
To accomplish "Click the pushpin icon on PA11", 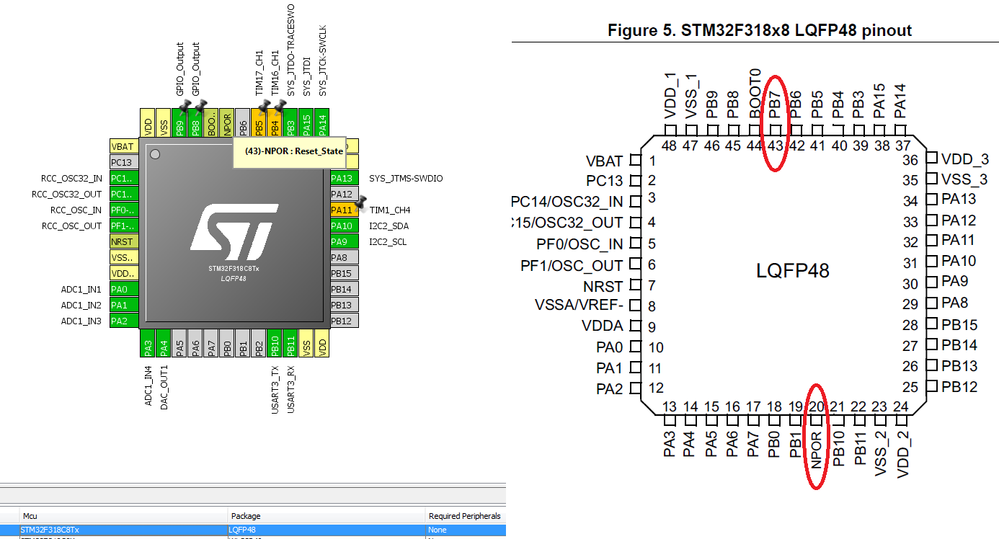I will click(x=361, y=202).
